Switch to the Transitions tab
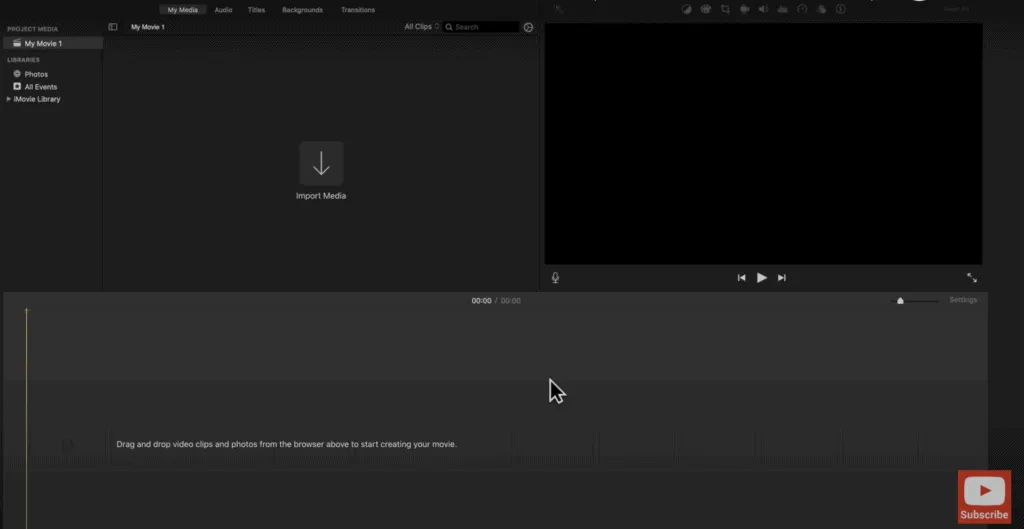 click(358, 10)
